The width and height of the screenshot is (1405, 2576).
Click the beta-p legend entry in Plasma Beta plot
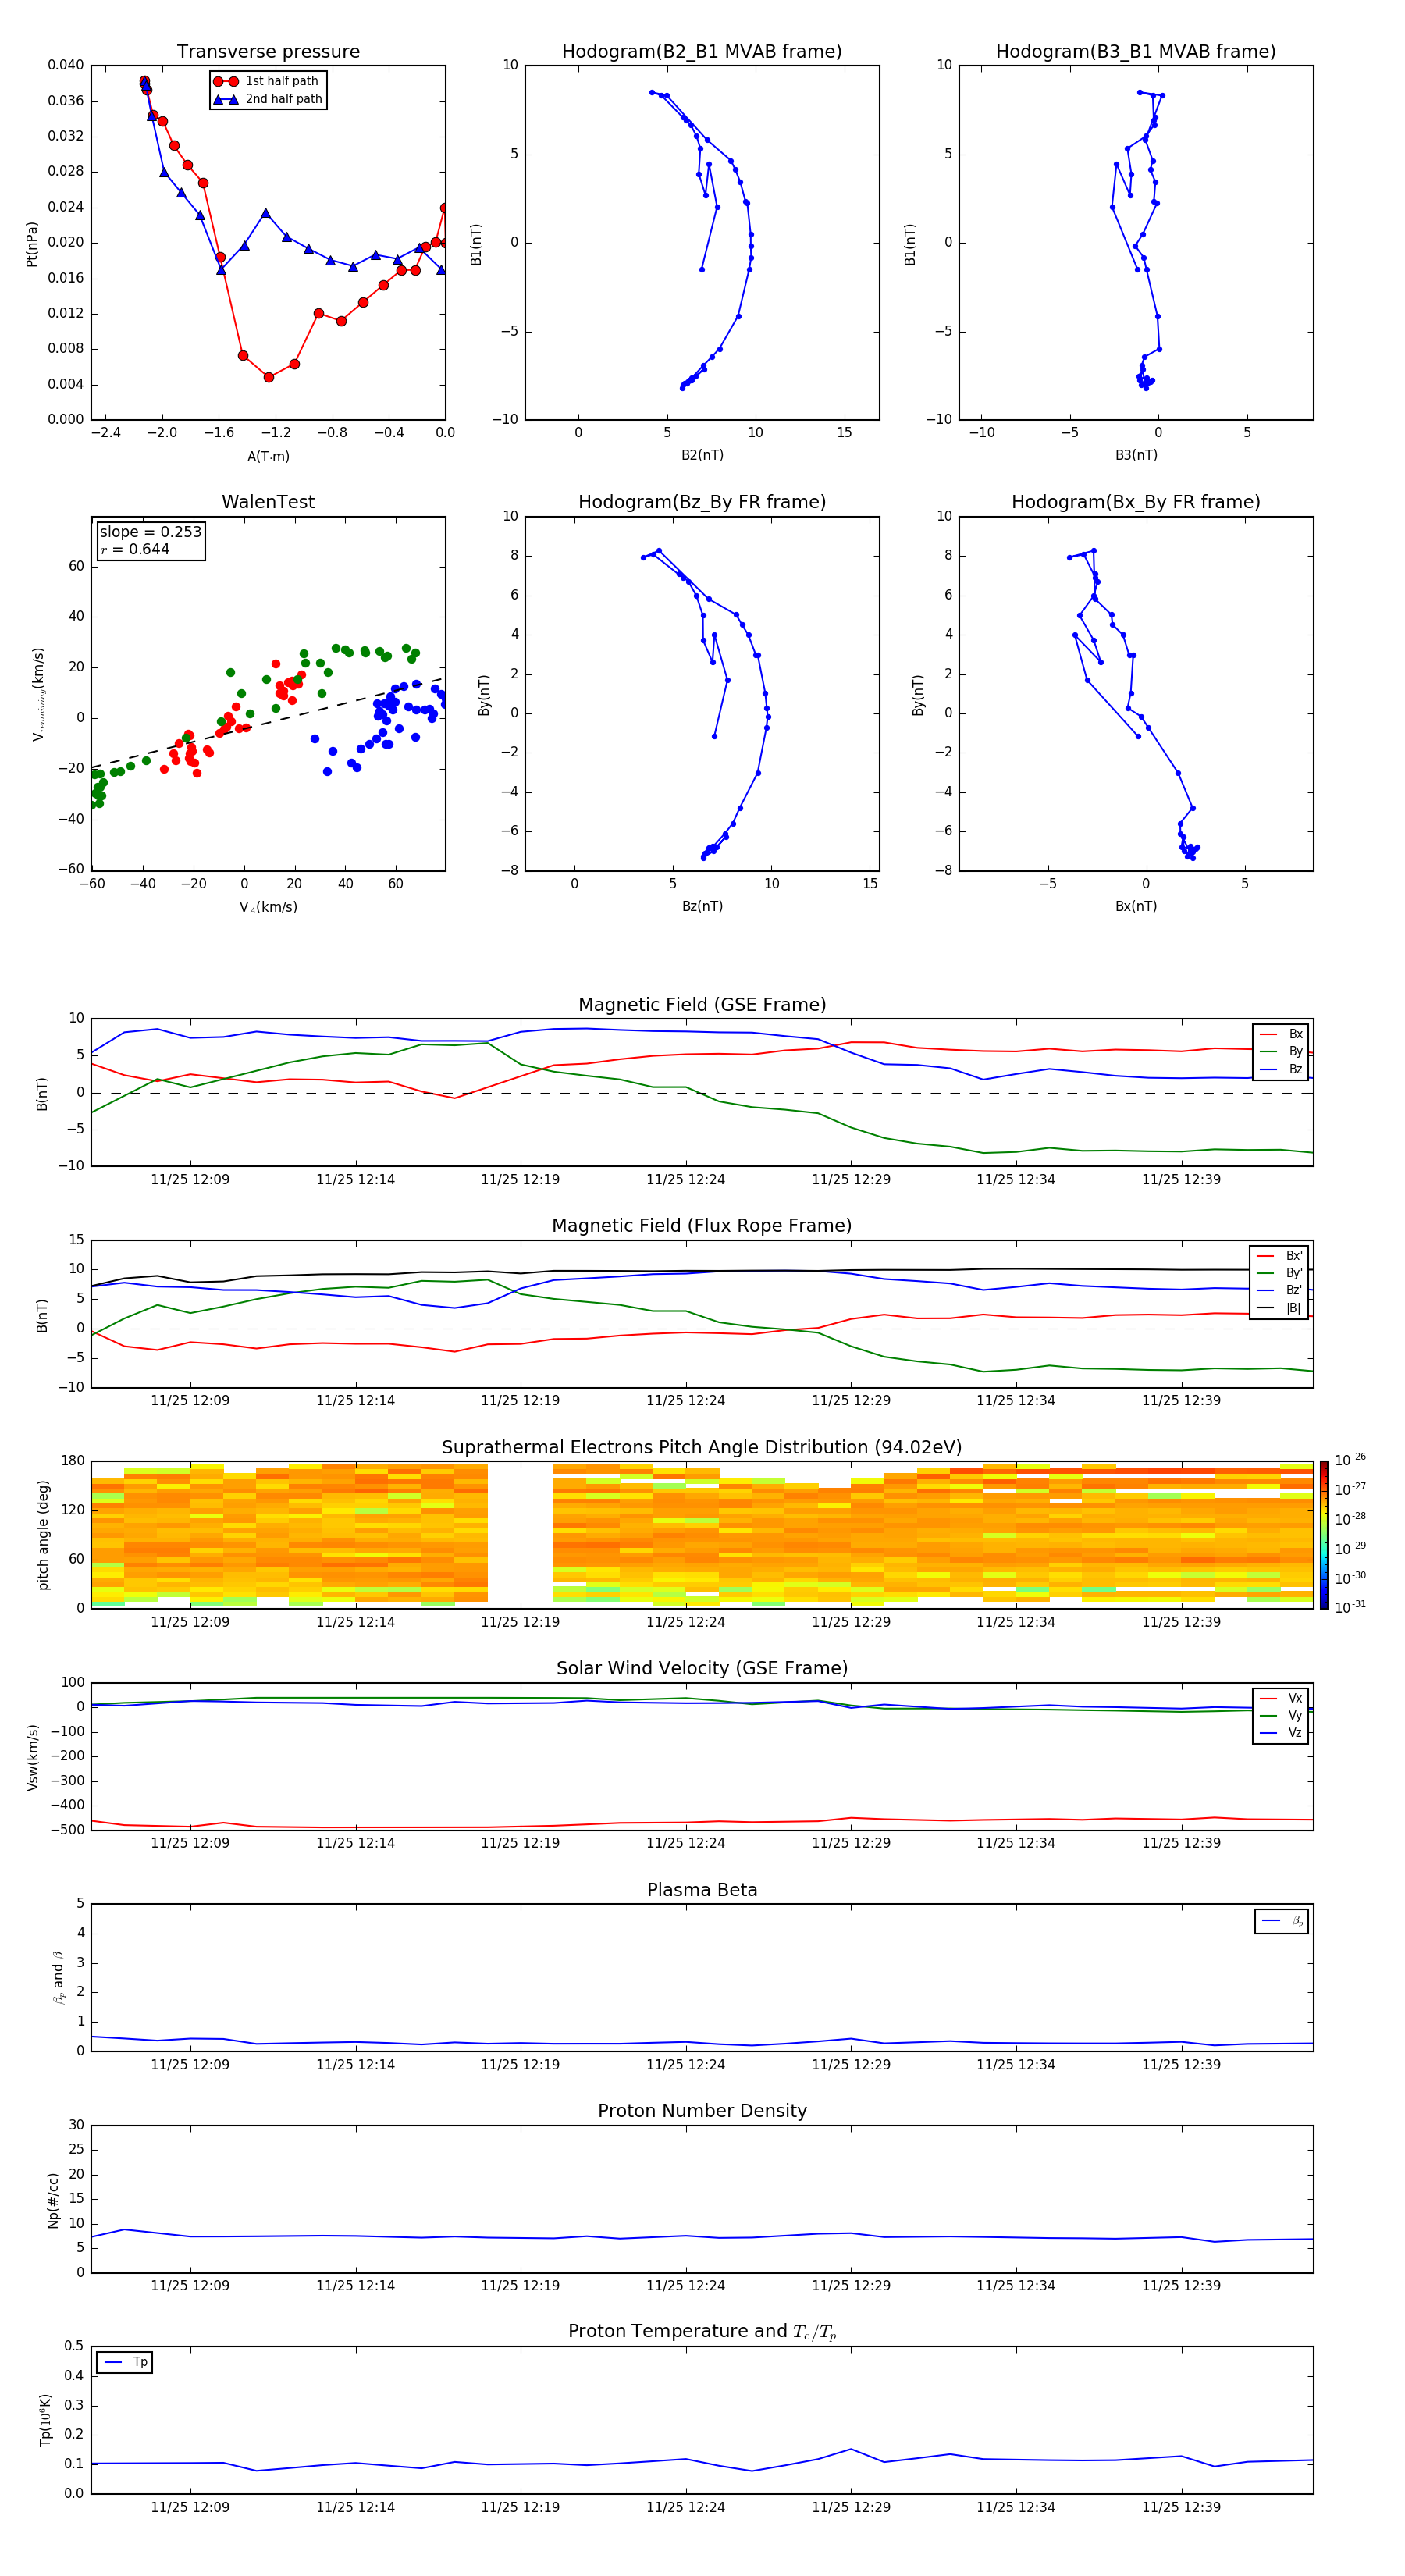(x=1282, y=1921)
